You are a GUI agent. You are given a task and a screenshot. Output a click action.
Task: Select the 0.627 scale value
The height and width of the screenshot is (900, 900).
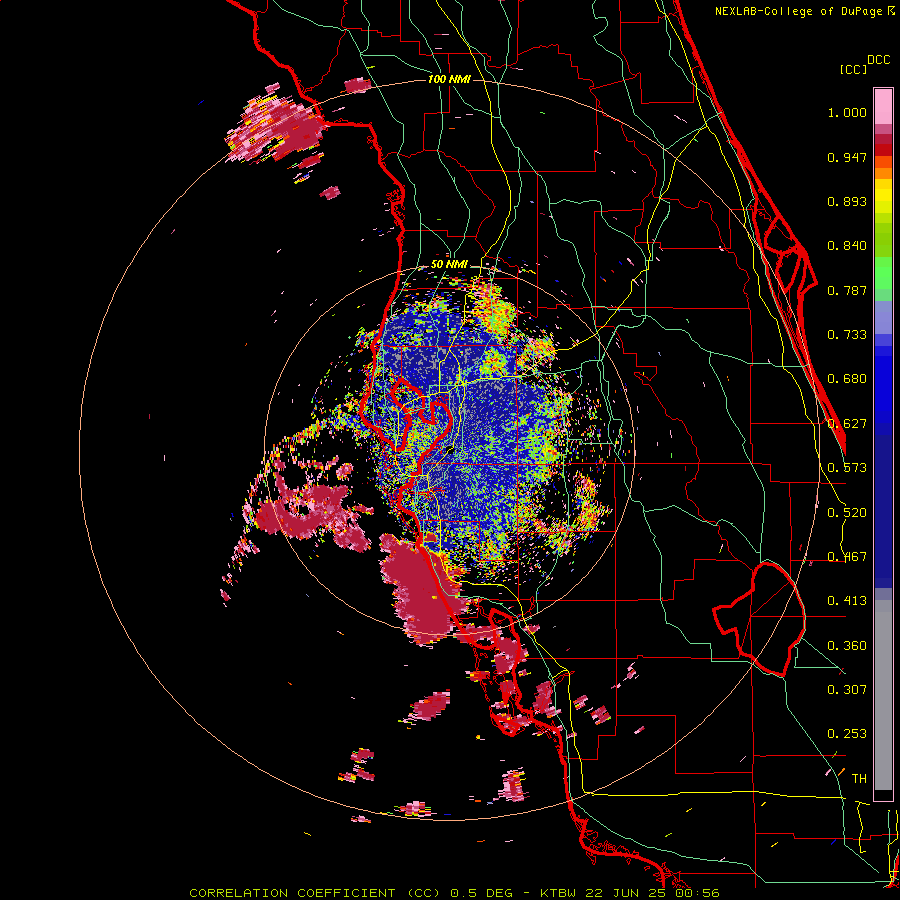[x=847, y=424]
